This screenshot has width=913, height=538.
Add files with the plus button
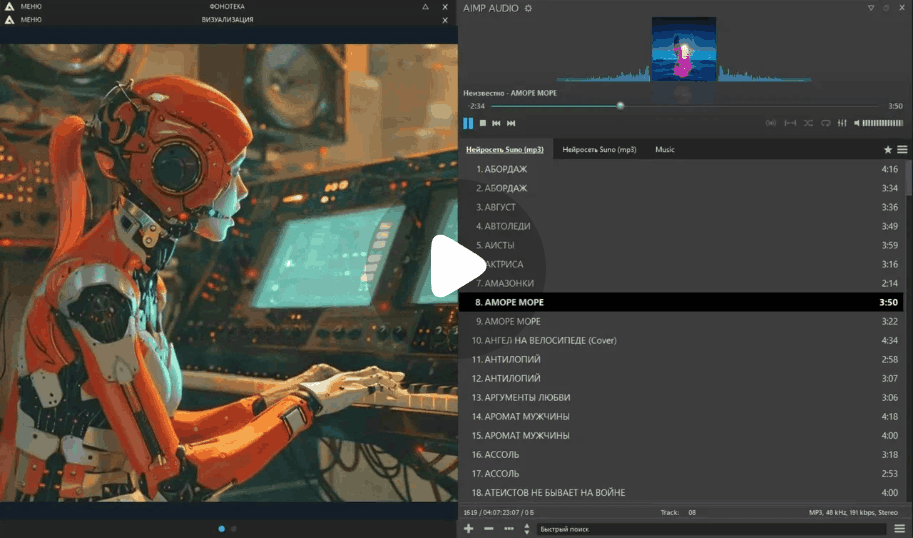[x=469, y=528]
